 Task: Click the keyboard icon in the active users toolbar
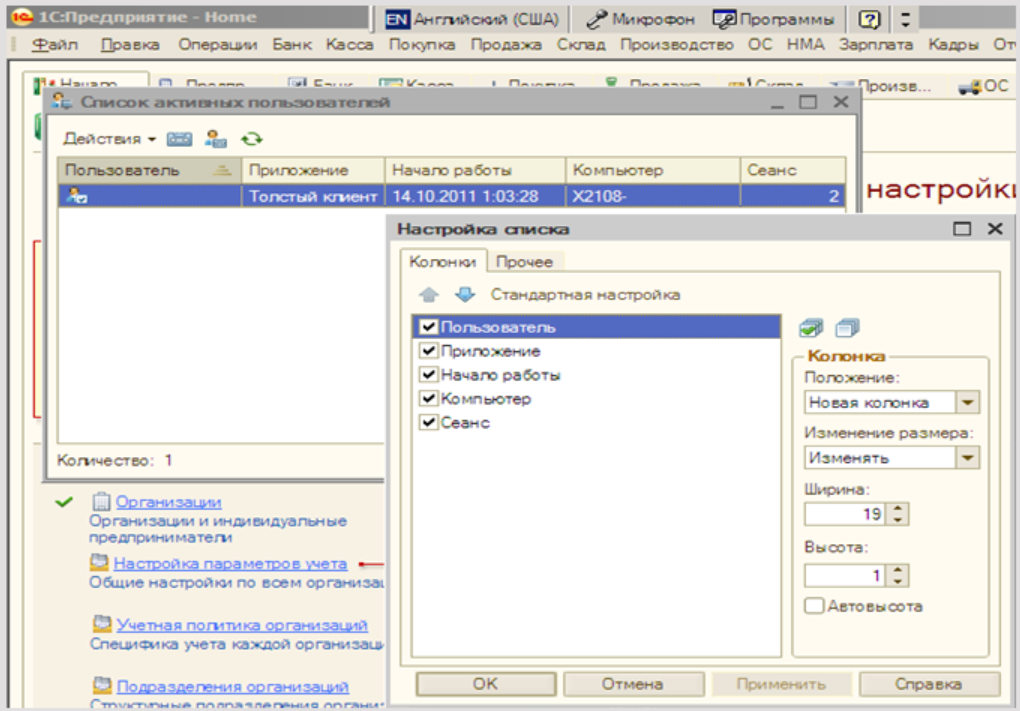(x=180, y=139)
